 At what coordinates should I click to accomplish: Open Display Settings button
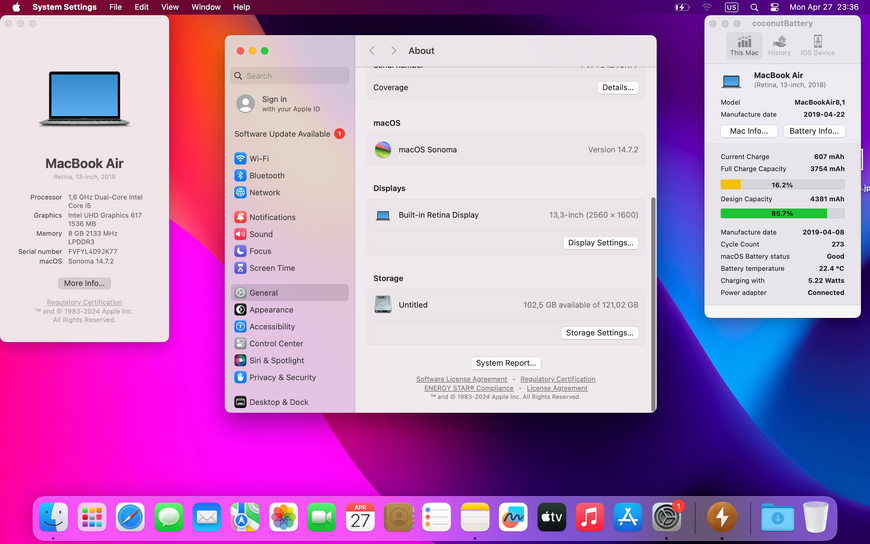coord(600,243)
